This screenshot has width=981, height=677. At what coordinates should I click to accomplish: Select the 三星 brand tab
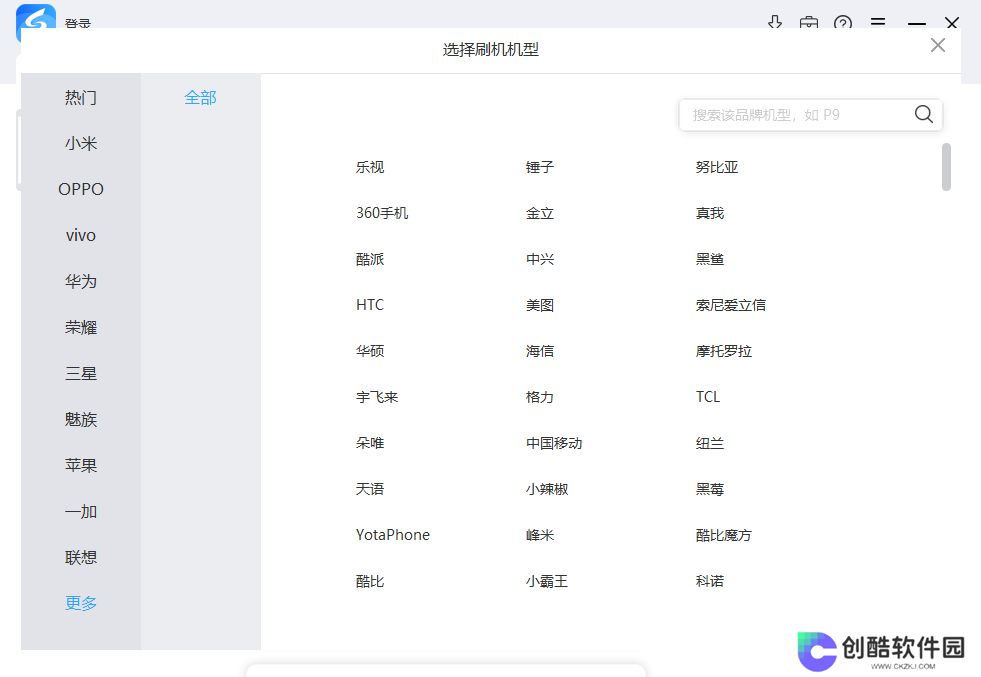[81, 374]
